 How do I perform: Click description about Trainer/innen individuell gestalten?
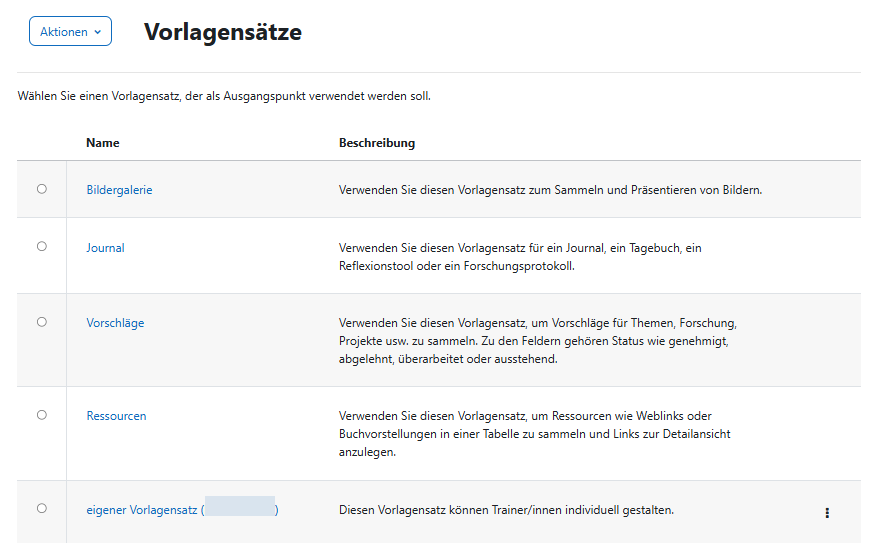[506, 510]
